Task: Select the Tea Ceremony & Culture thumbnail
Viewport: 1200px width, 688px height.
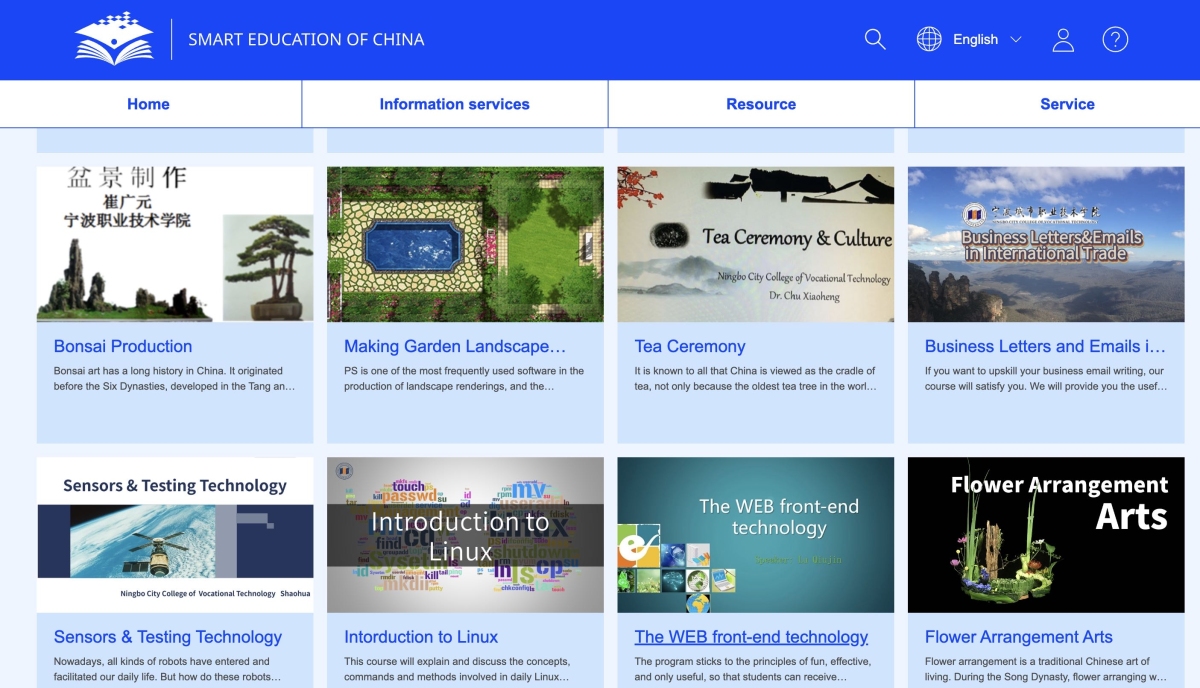Action: pos(756,244)
